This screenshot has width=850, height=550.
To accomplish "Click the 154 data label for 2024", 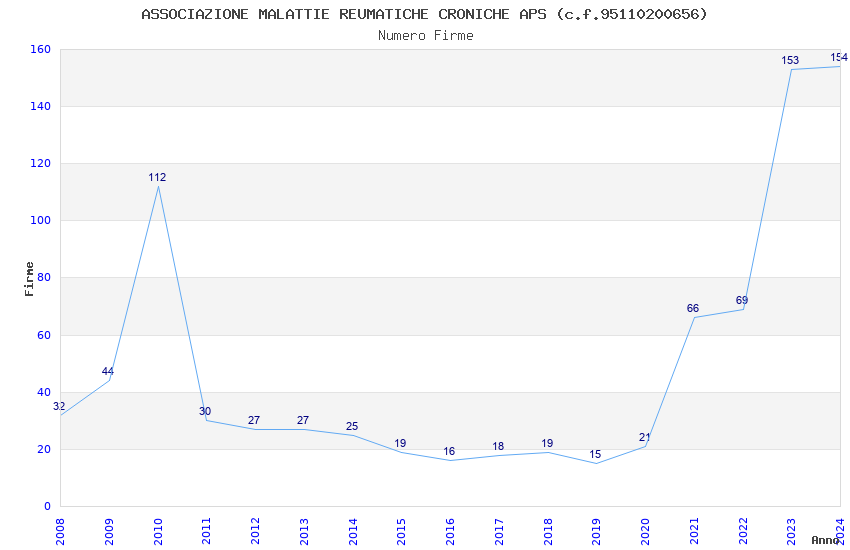I will pos(838,58).
